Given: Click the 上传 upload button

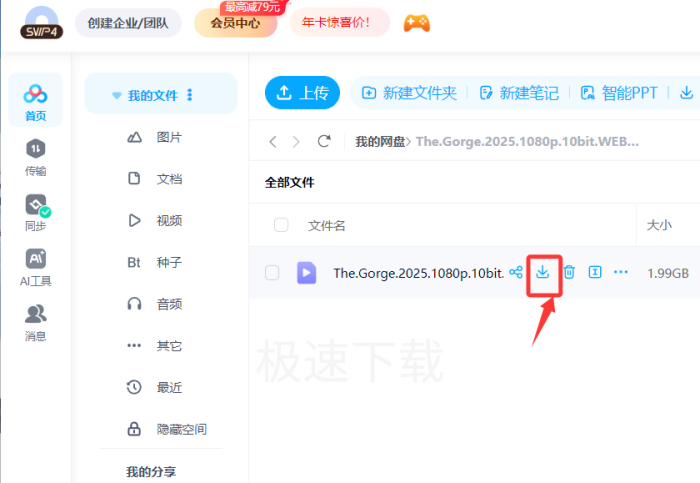Looking at the screenshot, I should point(302,93).
